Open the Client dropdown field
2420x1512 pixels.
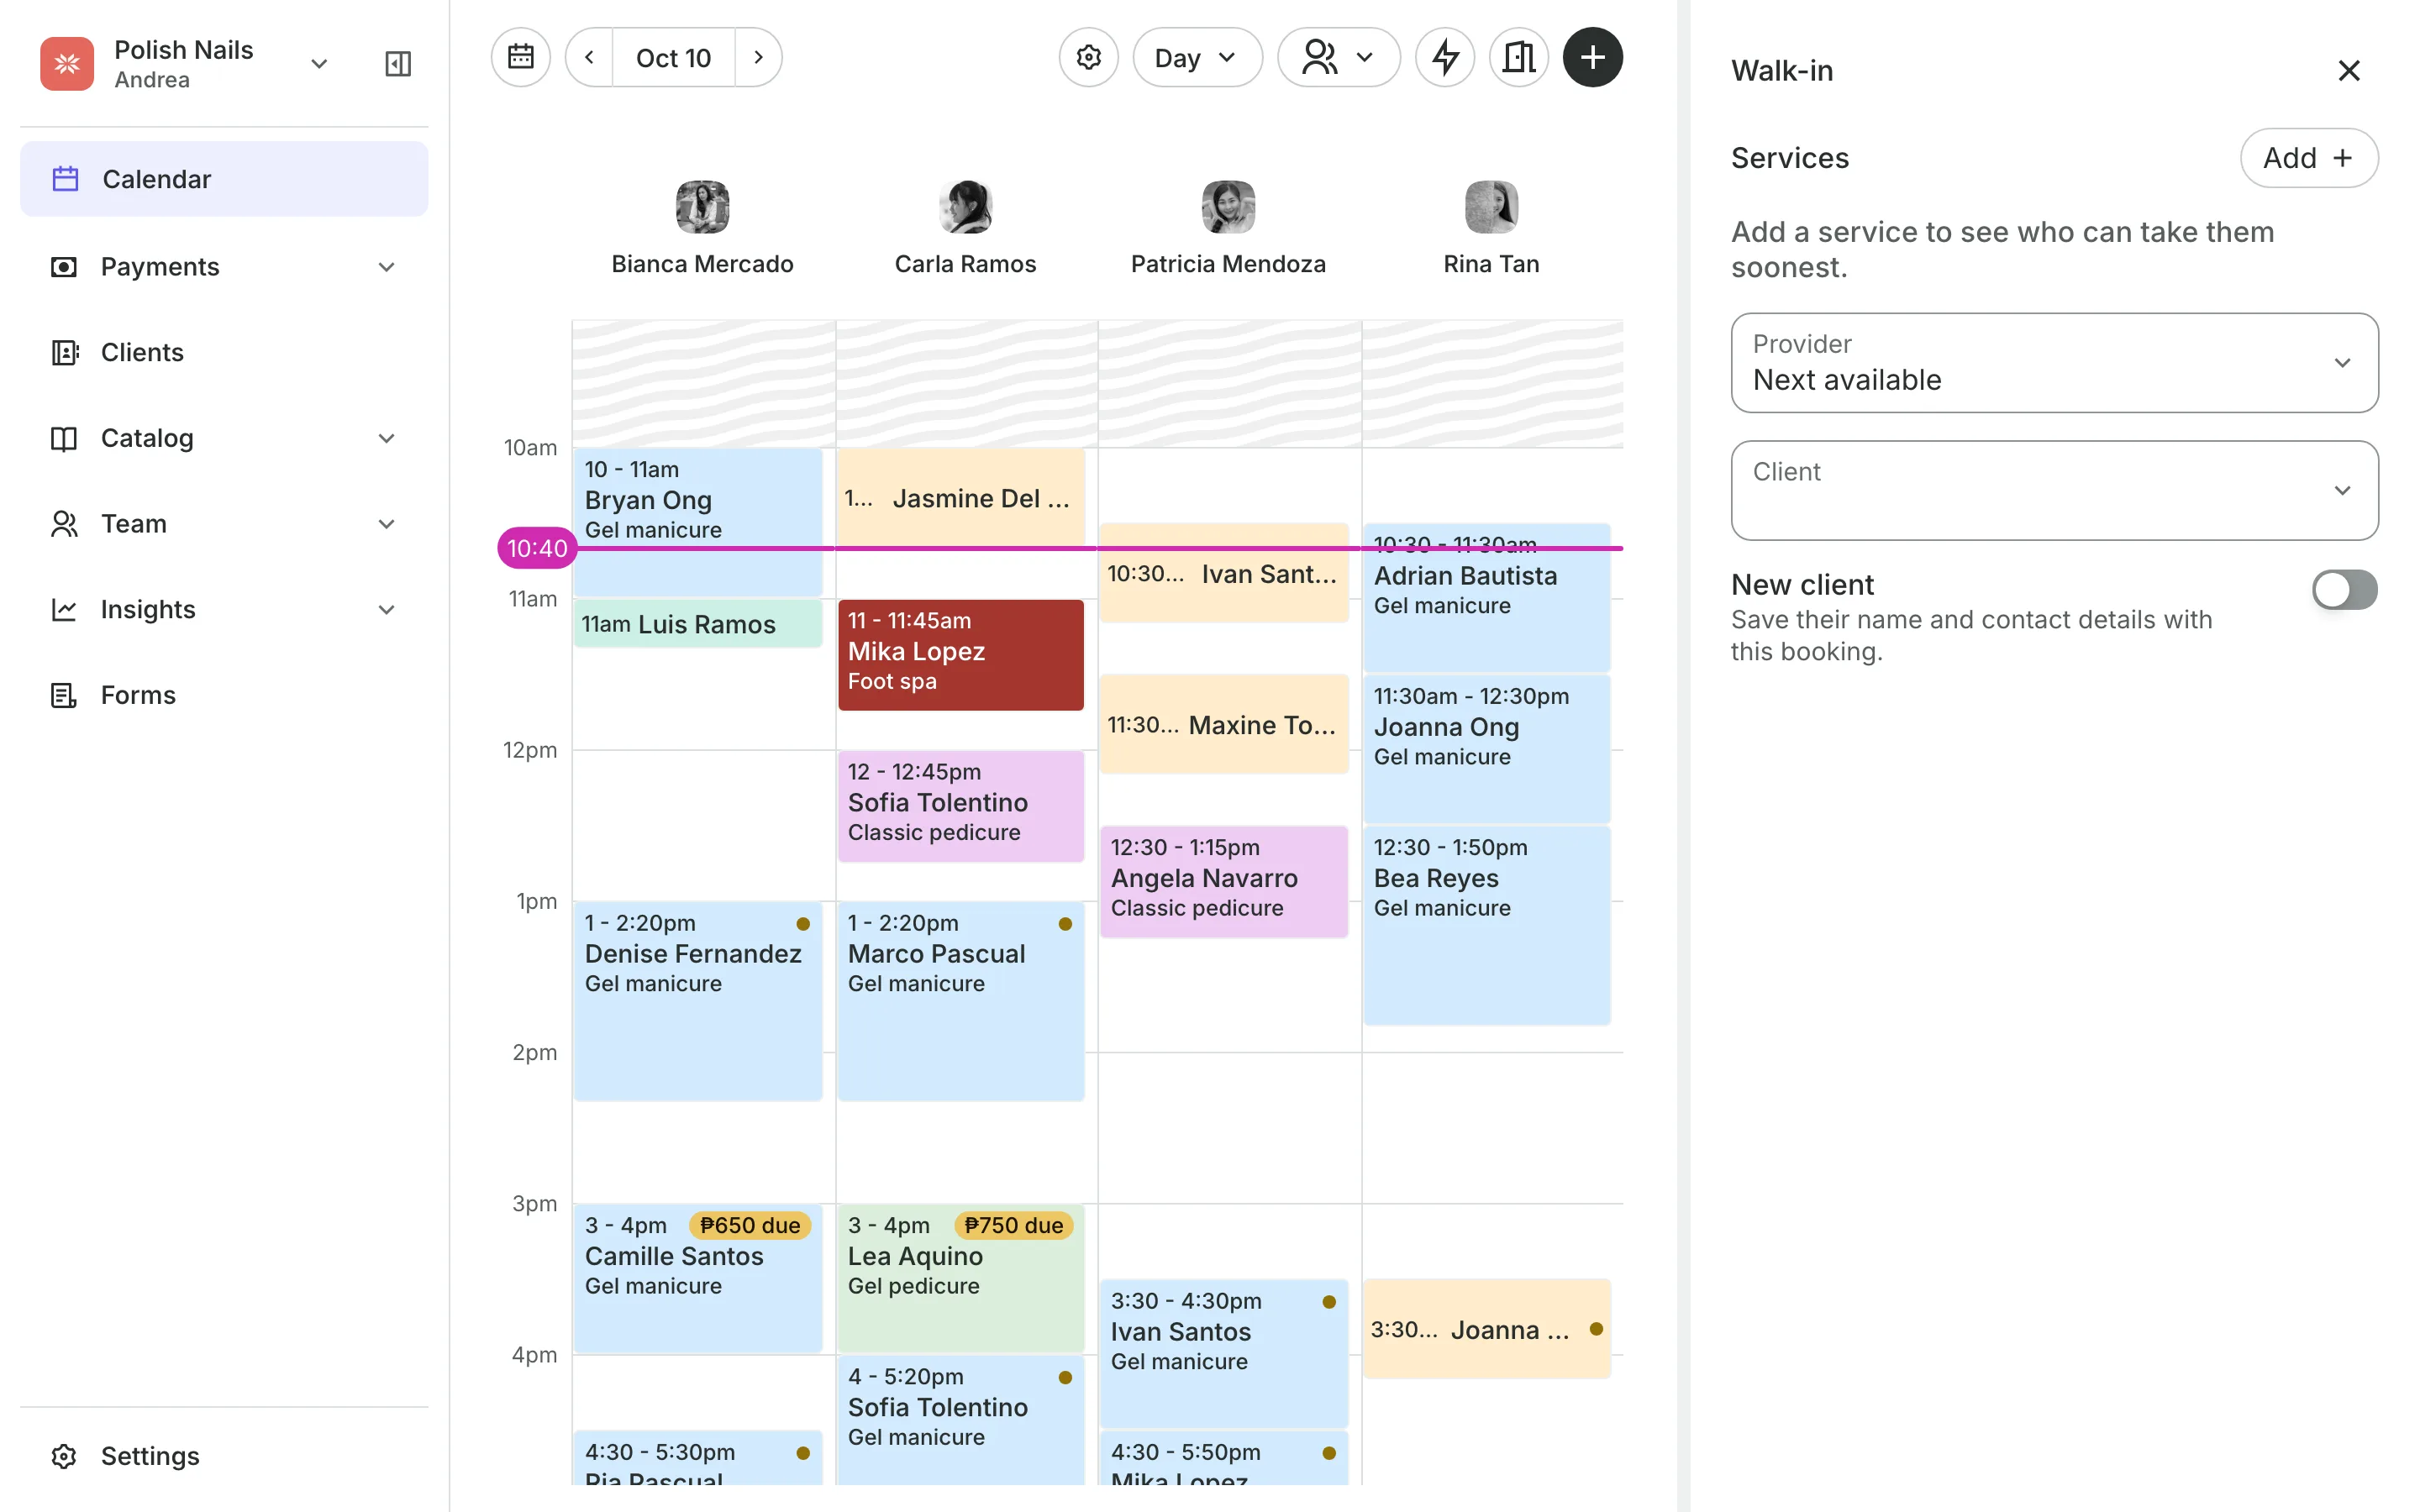pyautogui.click(x=2054, y=490)
